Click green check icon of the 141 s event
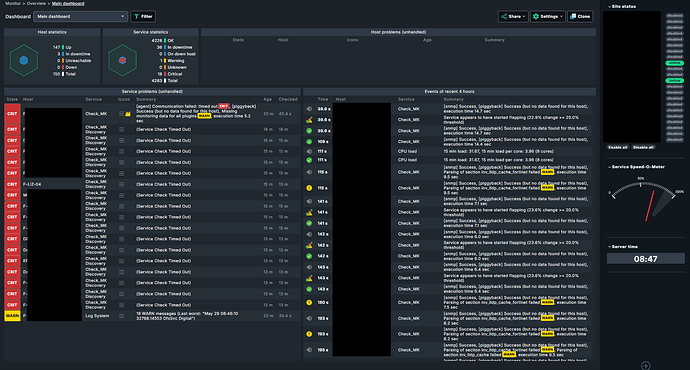 coord(309,223)
